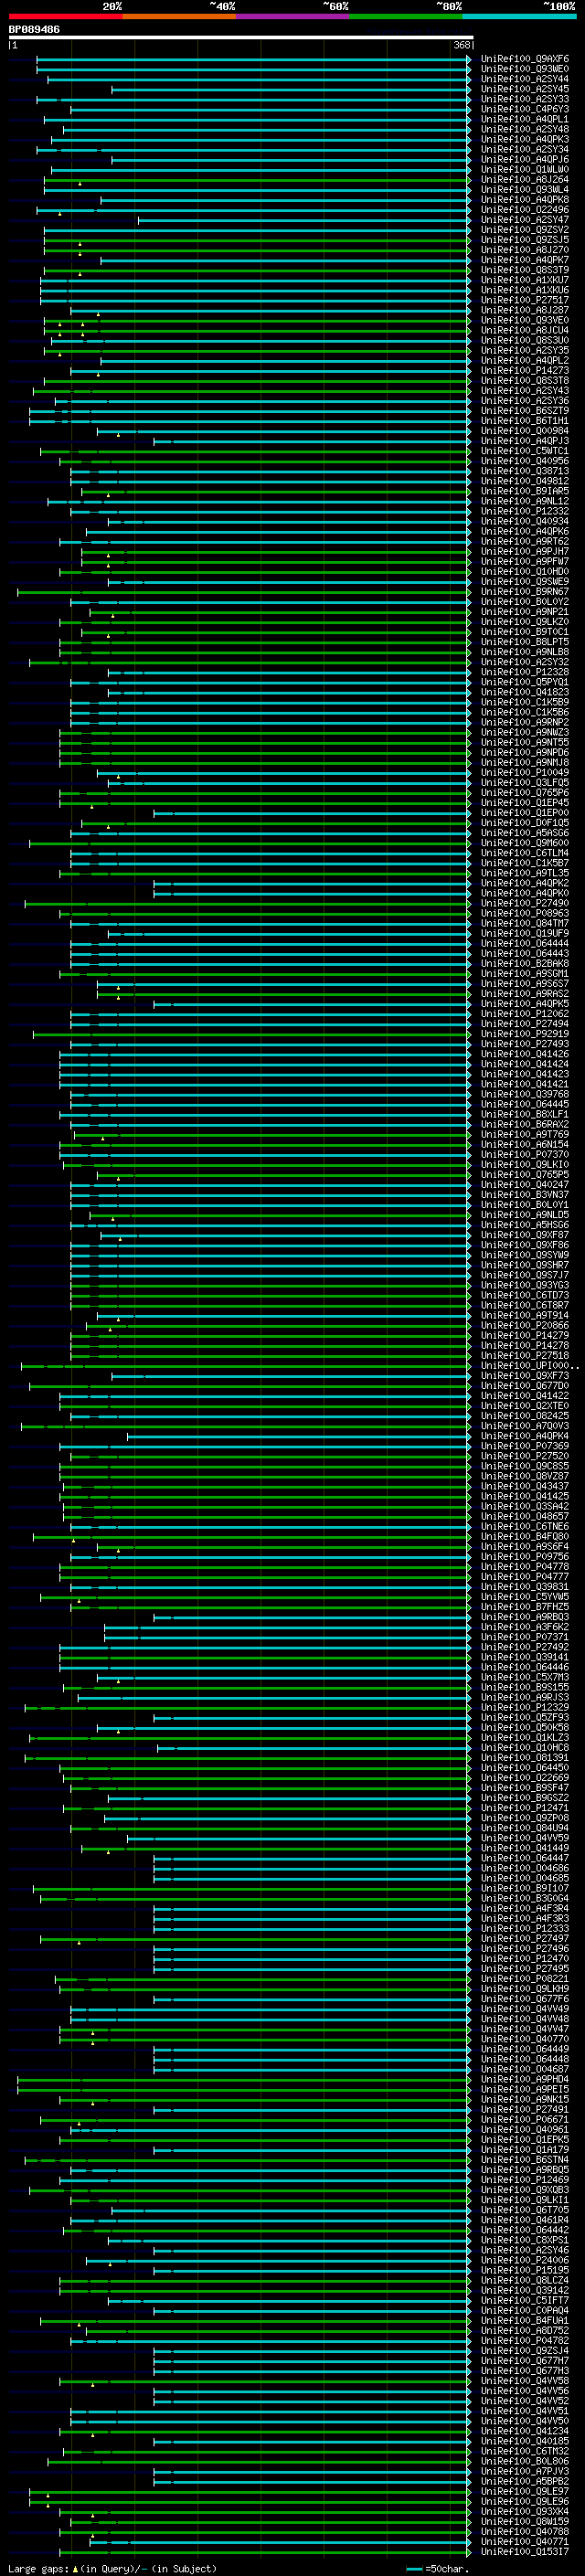Select the UniRef100_O22496 label
Image resolution: width=585 pixels, height=2576 pixels.
(525, 210)
